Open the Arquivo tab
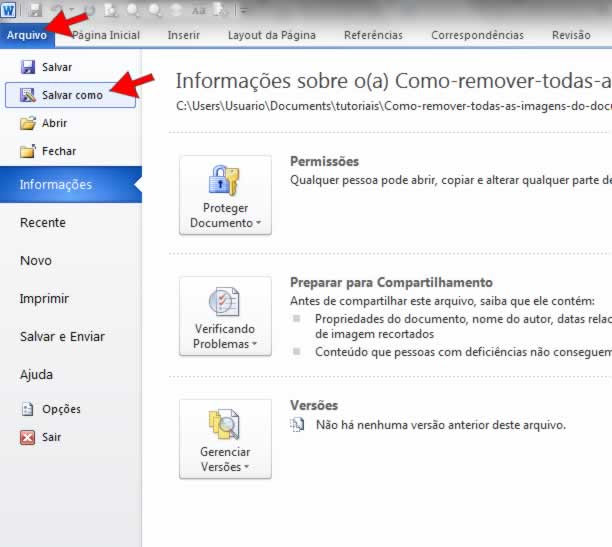The width and height of the screenshot is (612, 547). [x=27, y=35]
